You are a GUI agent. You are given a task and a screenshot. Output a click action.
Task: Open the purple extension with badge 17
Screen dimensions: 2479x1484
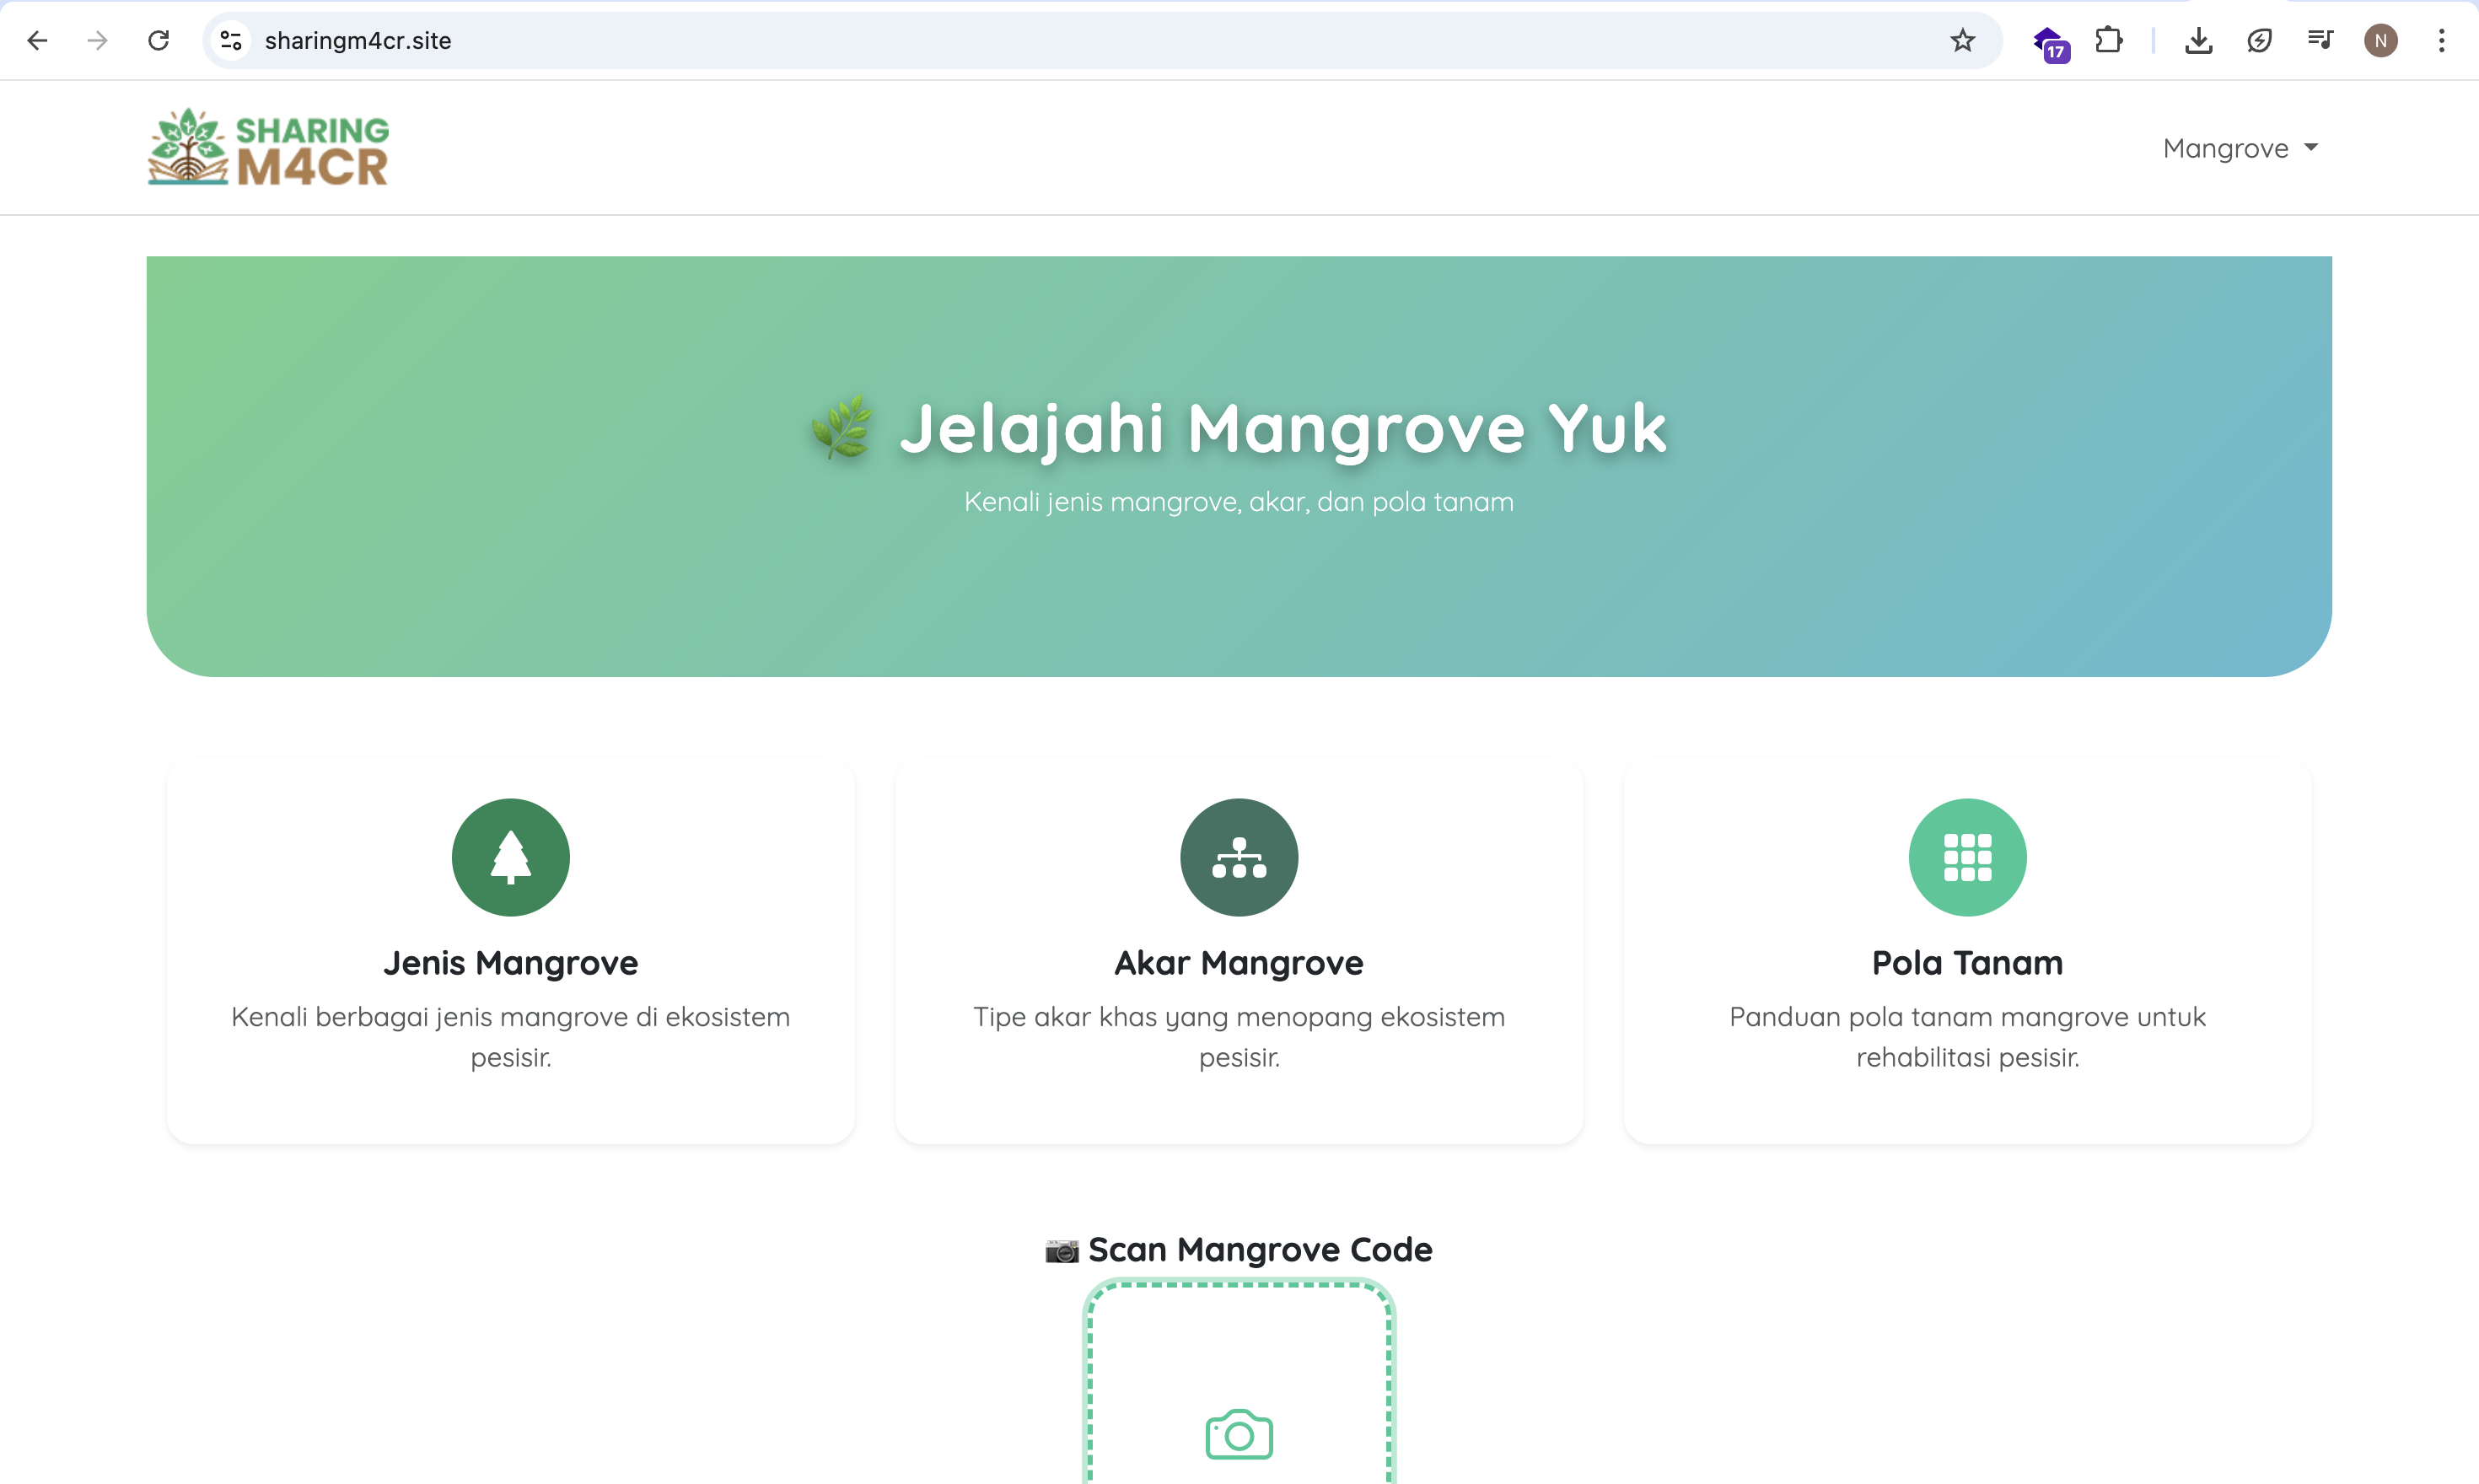2051,40
